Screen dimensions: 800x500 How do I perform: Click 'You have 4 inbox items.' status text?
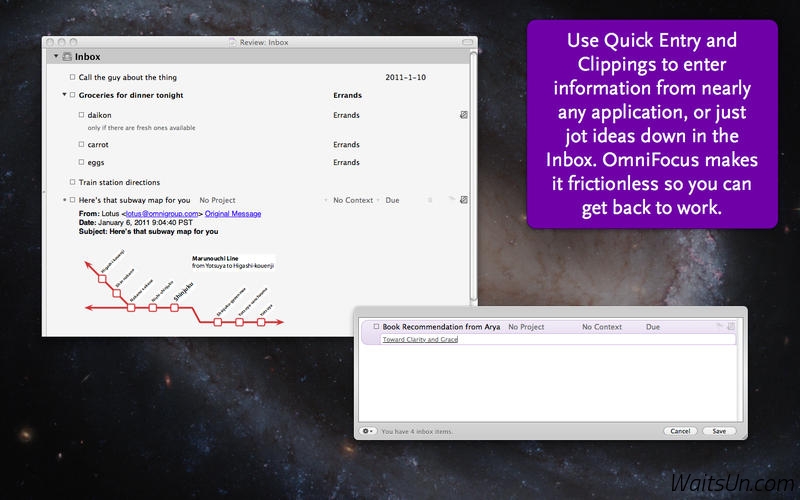pos(417,432)
